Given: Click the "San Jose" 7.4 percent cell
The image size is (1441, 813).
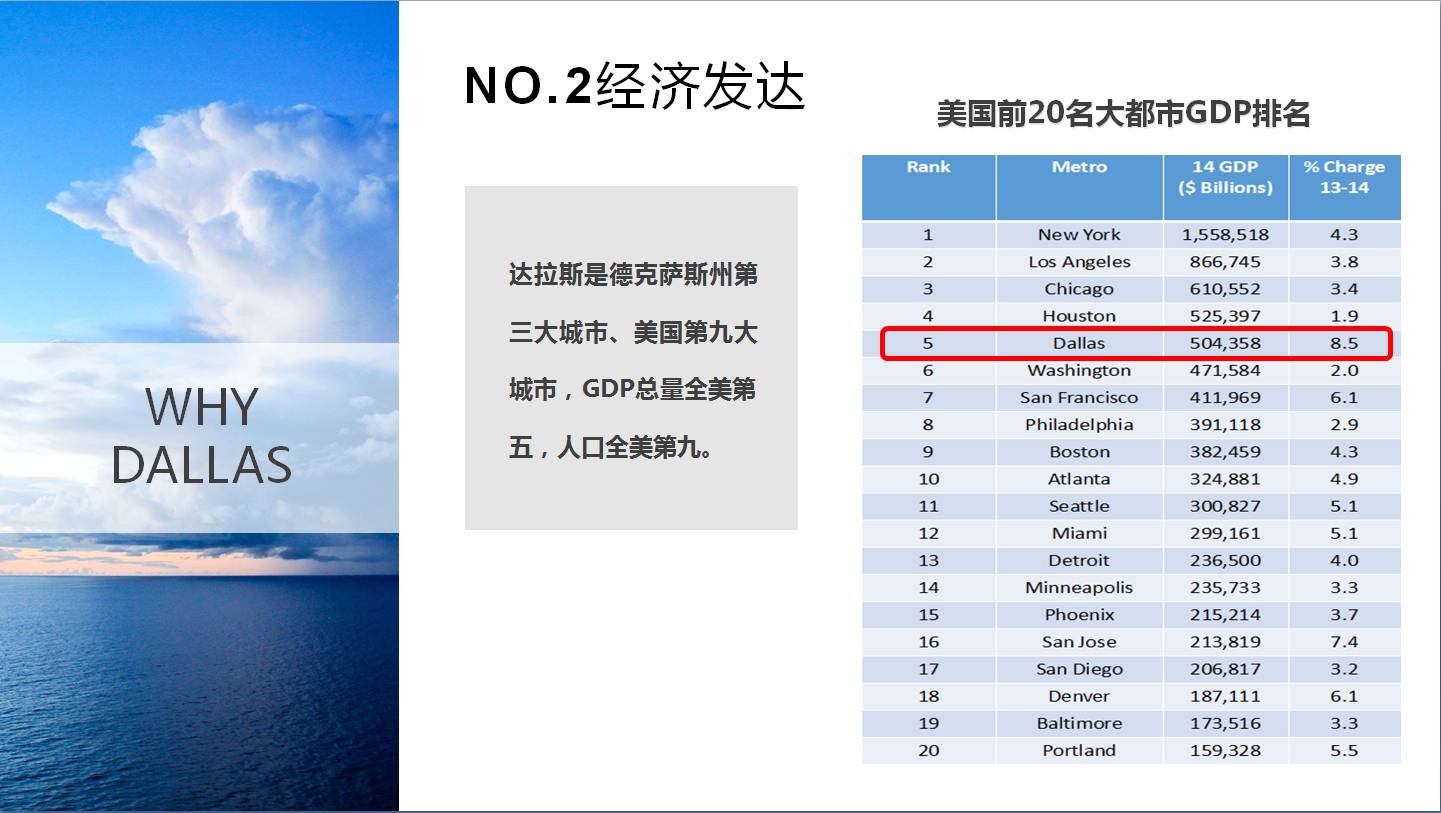Looking at the screenshot, I should [1344, 642].
